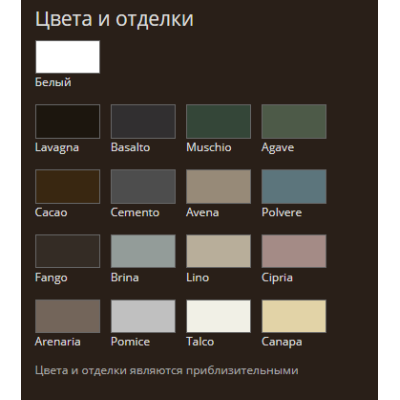Click the 'Polvere' label text
The image size is (400, 400).
point(282,212)
